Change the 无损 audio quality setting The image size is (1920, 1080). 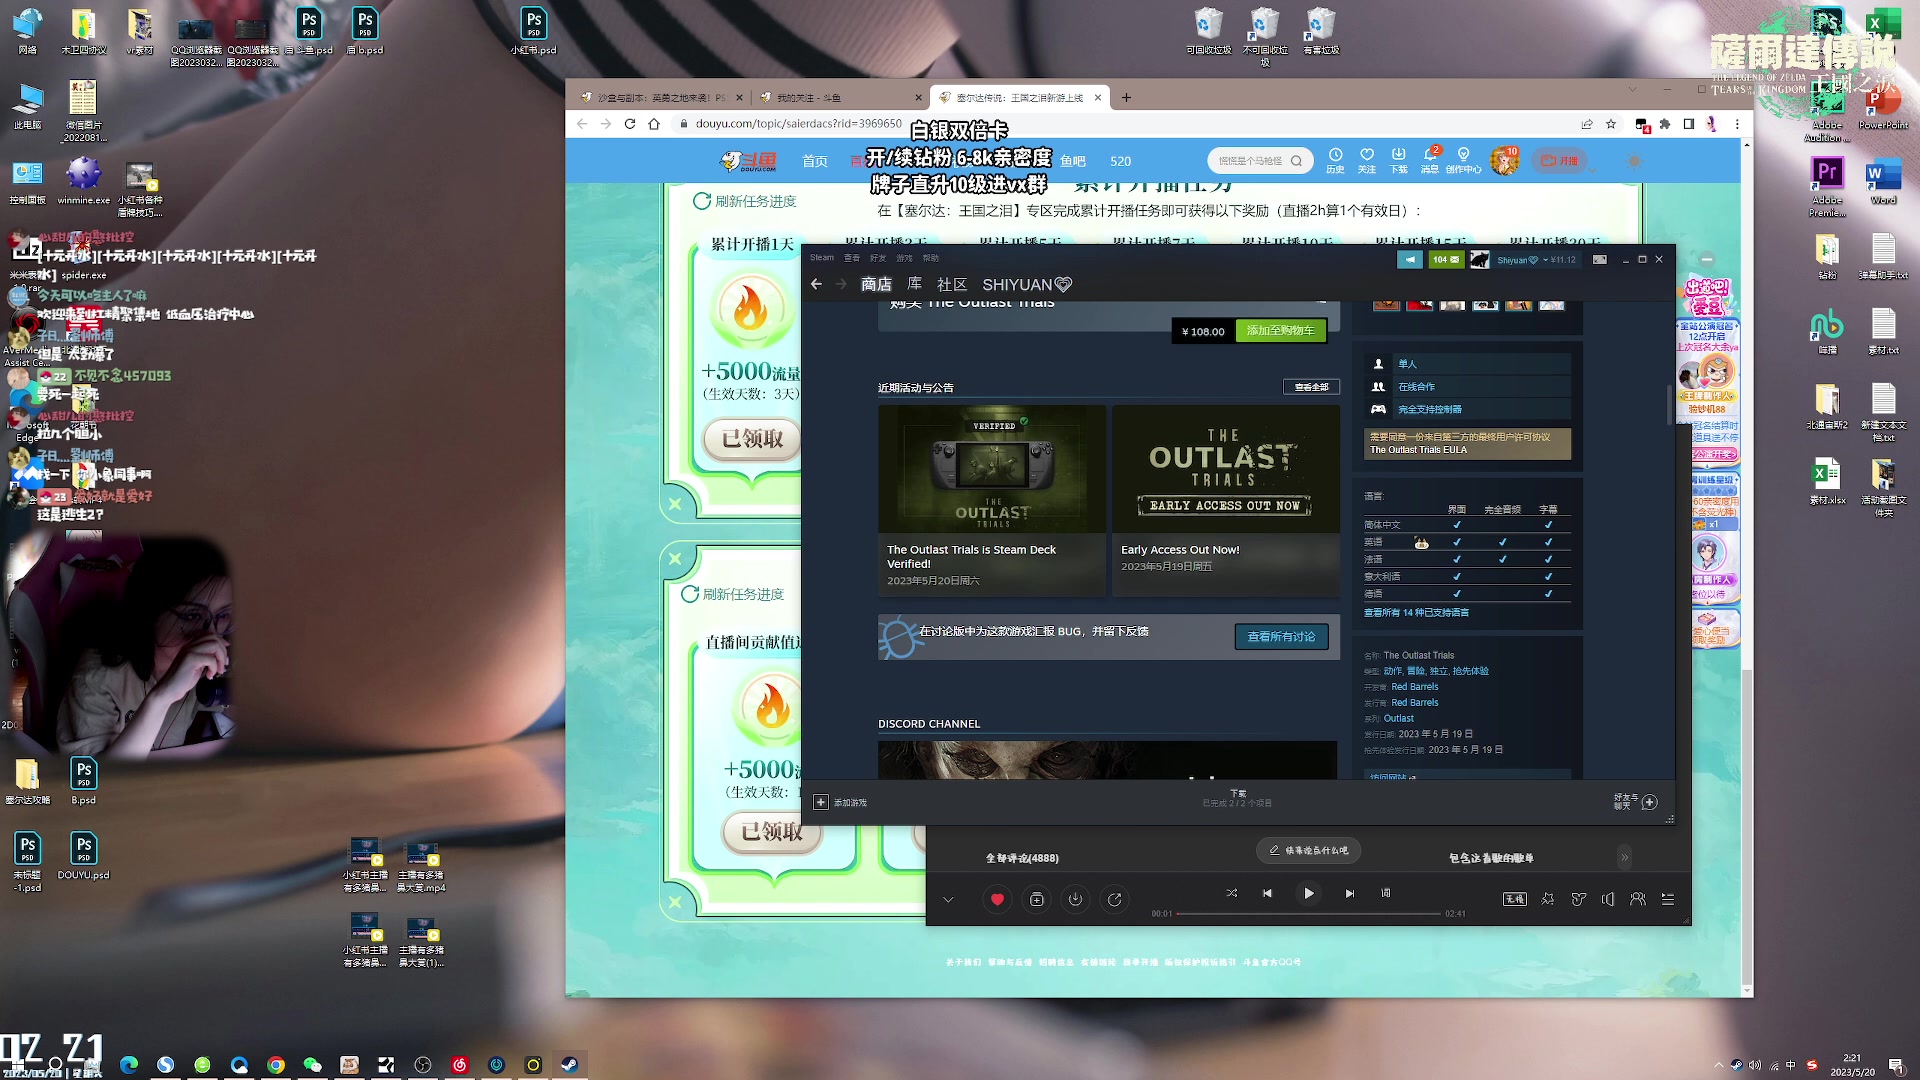(1515, 899)
